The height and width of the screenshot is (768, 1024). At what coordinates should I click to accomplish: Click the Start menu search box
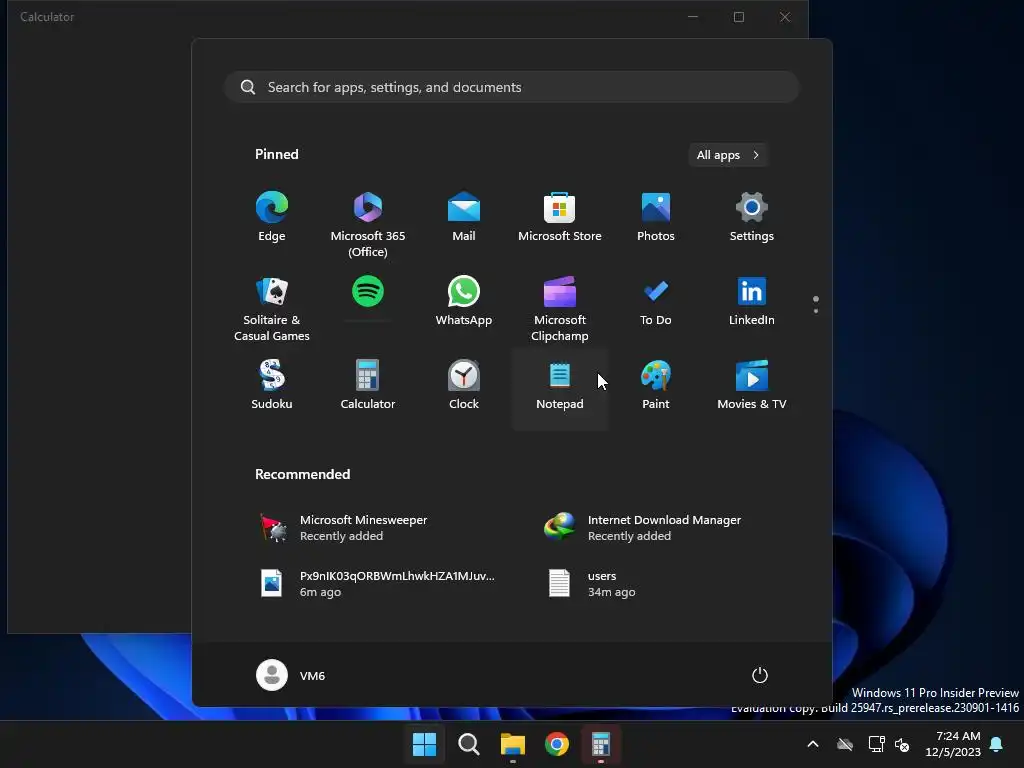511,87
